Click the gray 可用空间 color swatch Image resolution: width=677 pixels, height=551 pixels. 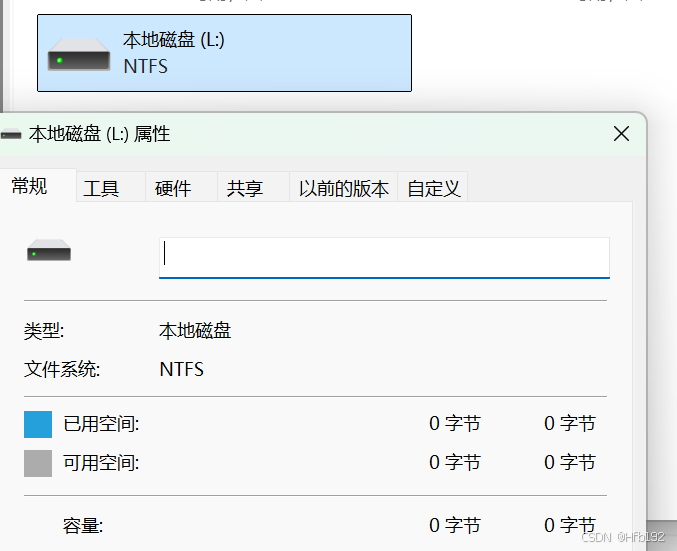(x=38, y=463)
